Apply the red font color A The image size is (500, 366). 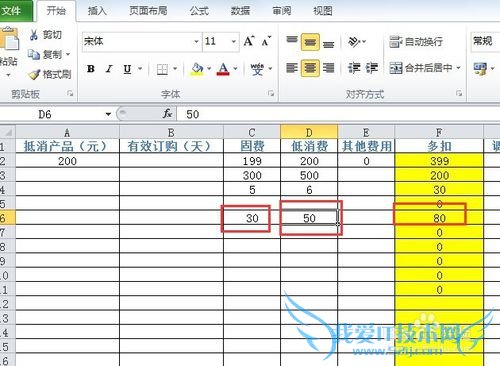[x=223, y=69]
